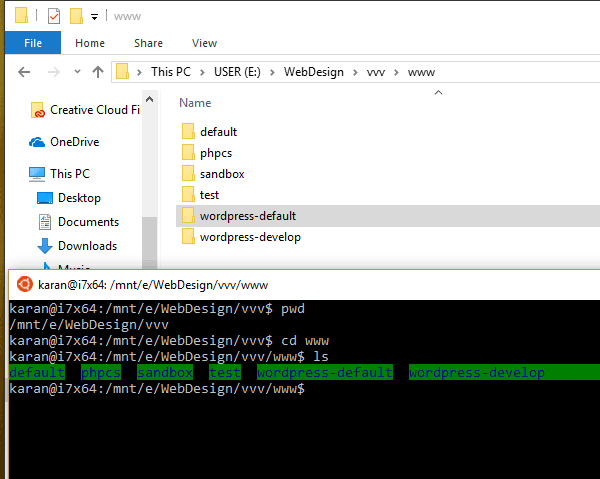Click the test folder's icon

pos(188,194)
